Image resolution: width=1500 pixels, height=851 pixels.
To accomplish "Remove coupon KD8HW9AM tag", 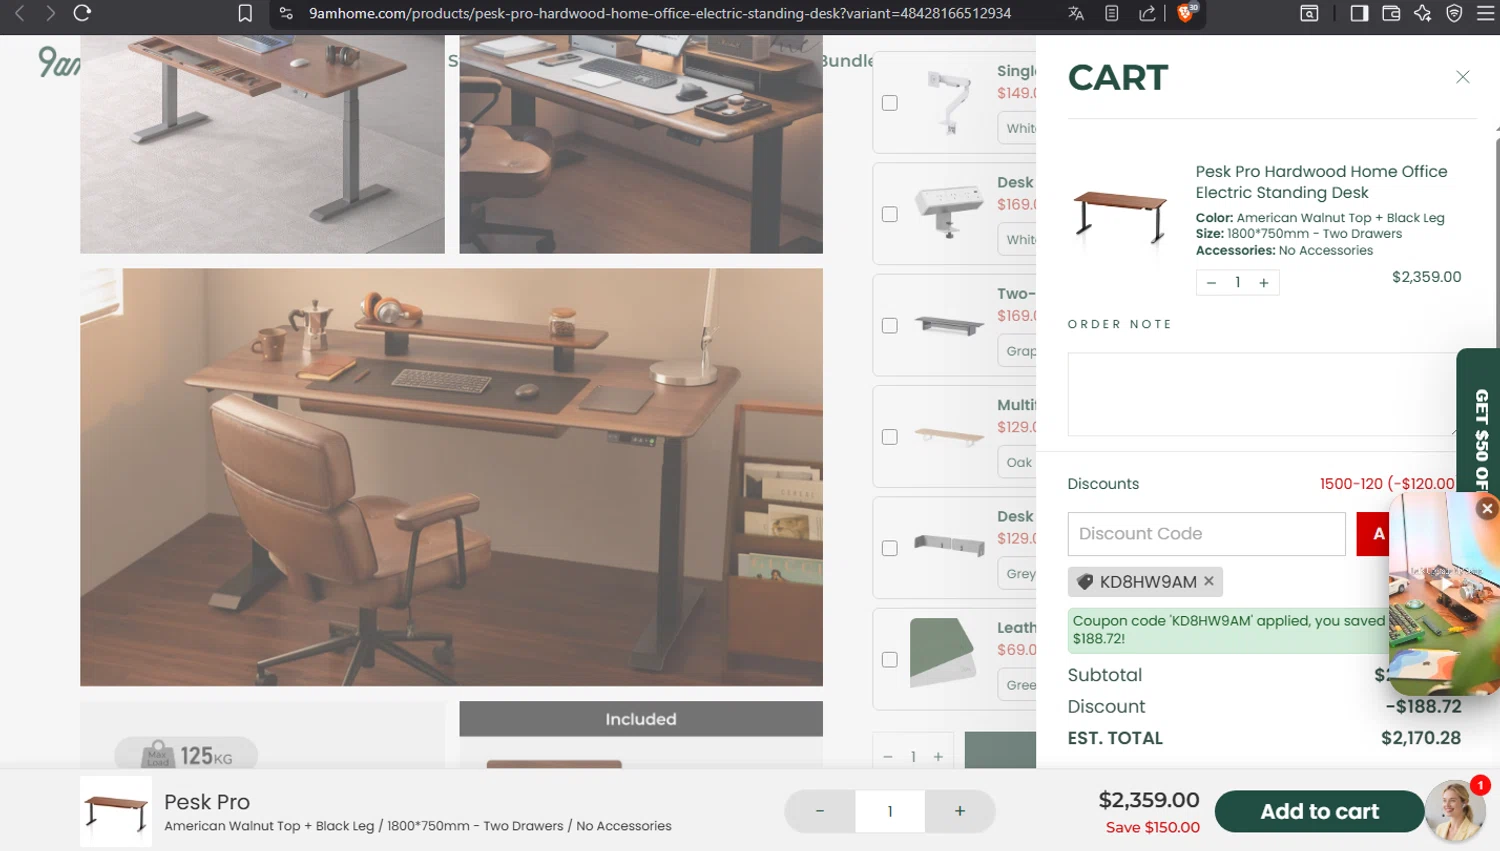I will pos(1209,581).
